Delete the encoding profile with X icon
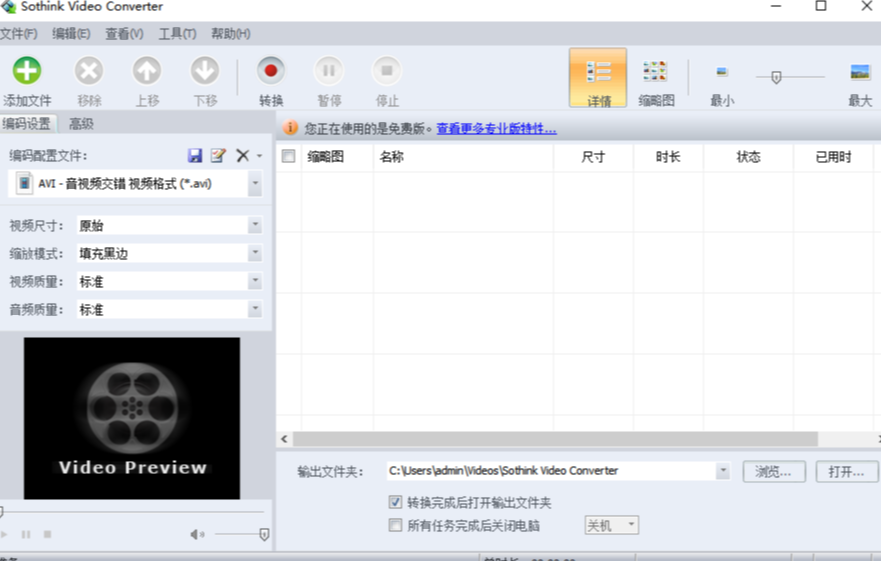The width and height of the screenshot is (881, 561). (x=243, y=155)
